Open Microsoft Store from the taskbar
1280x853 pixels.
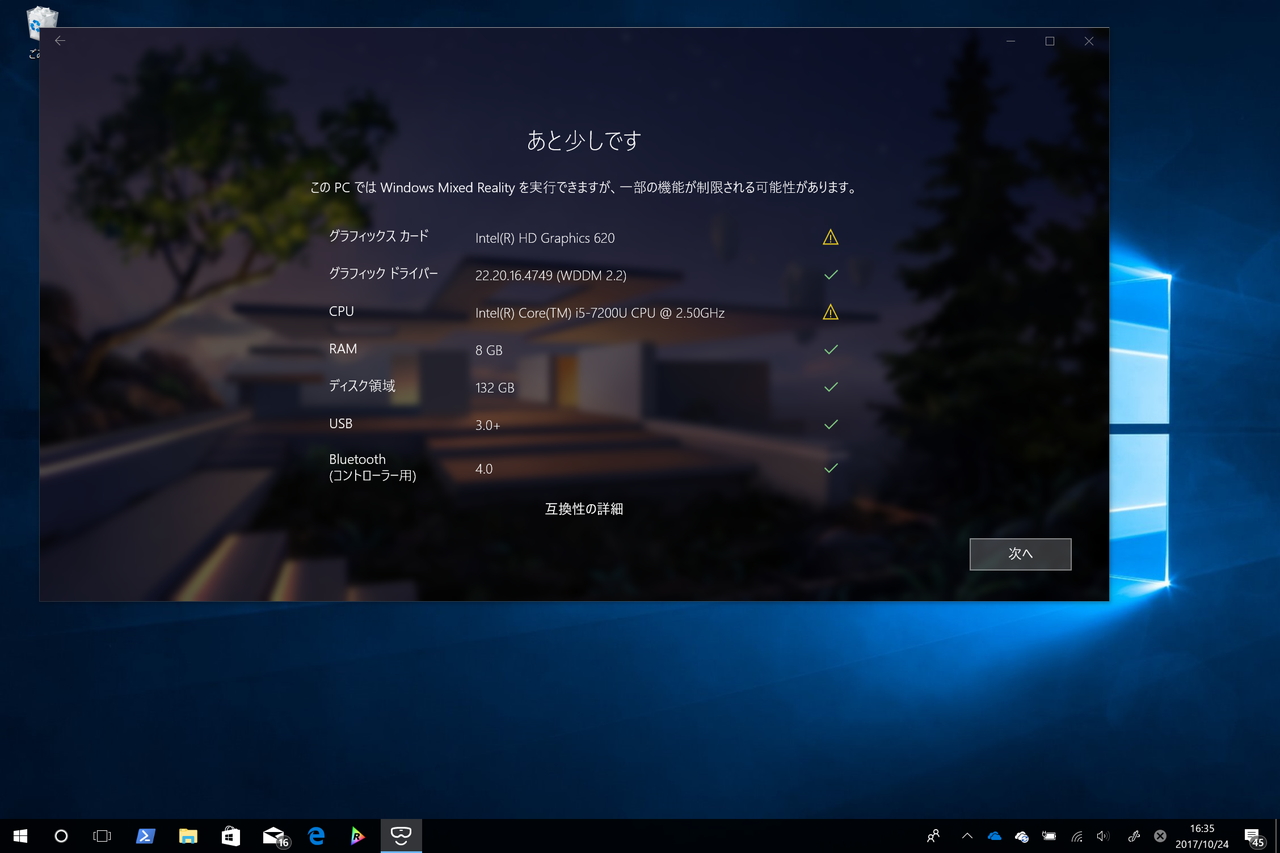230,836
